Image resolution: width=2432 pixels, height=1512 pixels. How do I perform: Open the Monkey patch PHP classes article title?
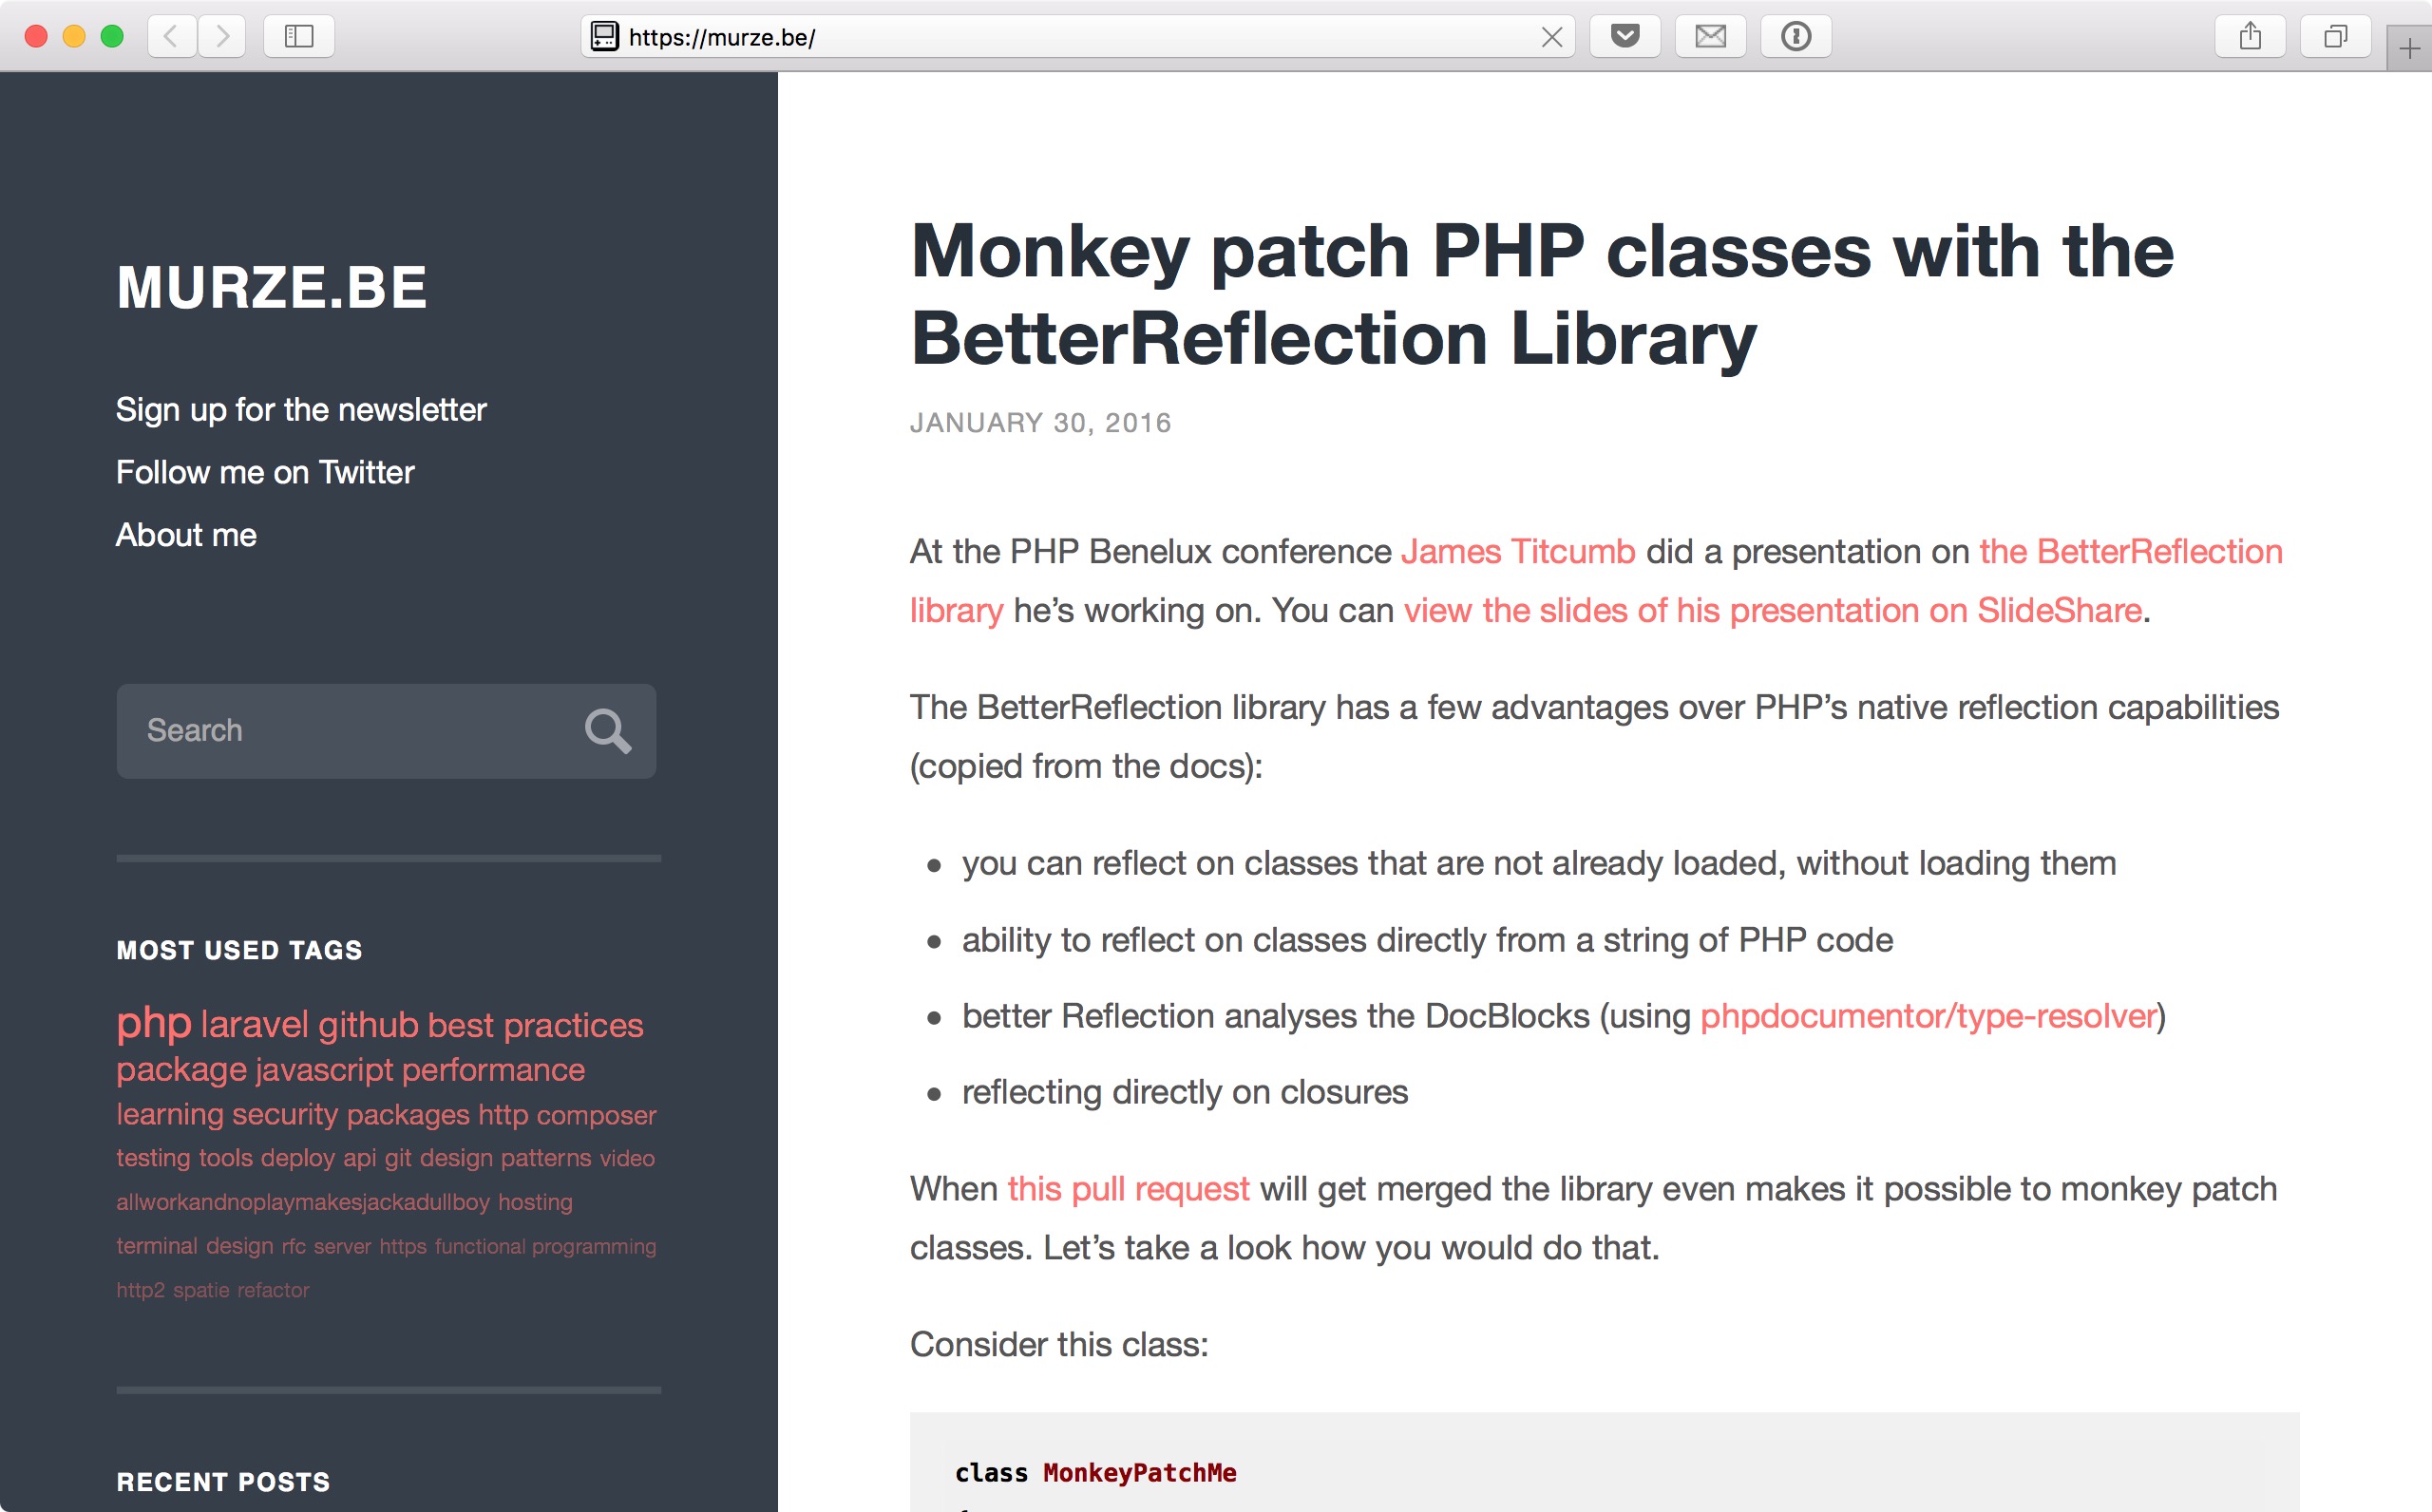pyautogui.click(x=1542, y=294)
